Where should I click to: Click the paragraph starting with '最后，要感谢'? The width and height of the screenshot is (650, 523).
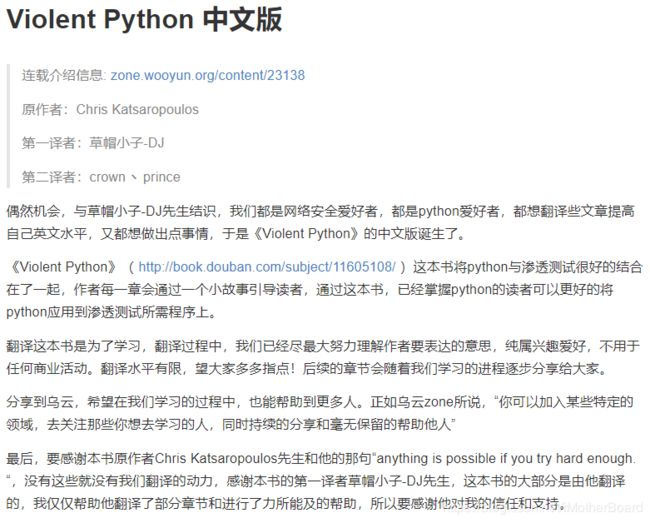(x=320, y=481)
